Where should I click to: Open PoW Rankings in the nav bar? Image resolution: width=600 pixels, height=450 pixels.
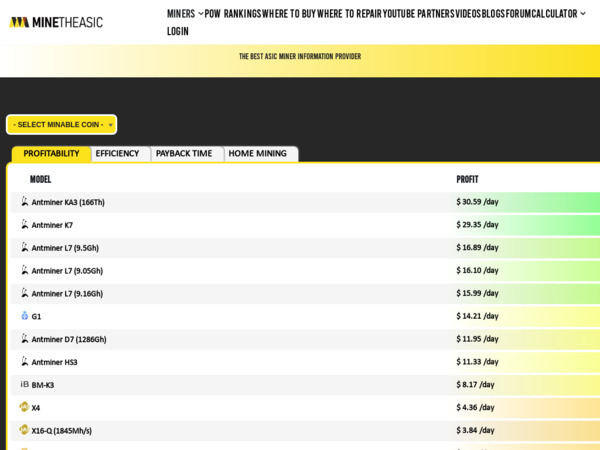[x=233, y=14]
